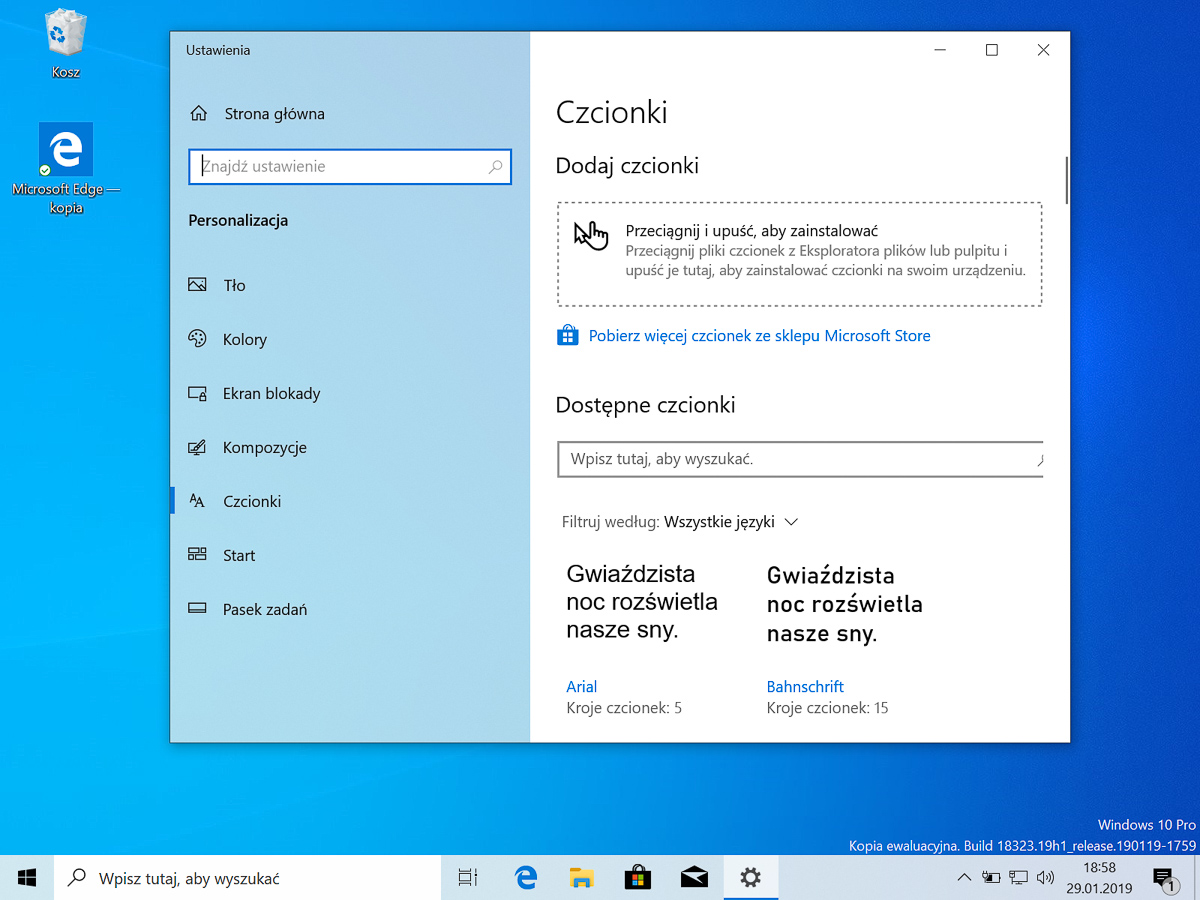Click the Bahnschrift font preview sample
The height and width of the screenshot is (900, 1200).
click(845, 604)
